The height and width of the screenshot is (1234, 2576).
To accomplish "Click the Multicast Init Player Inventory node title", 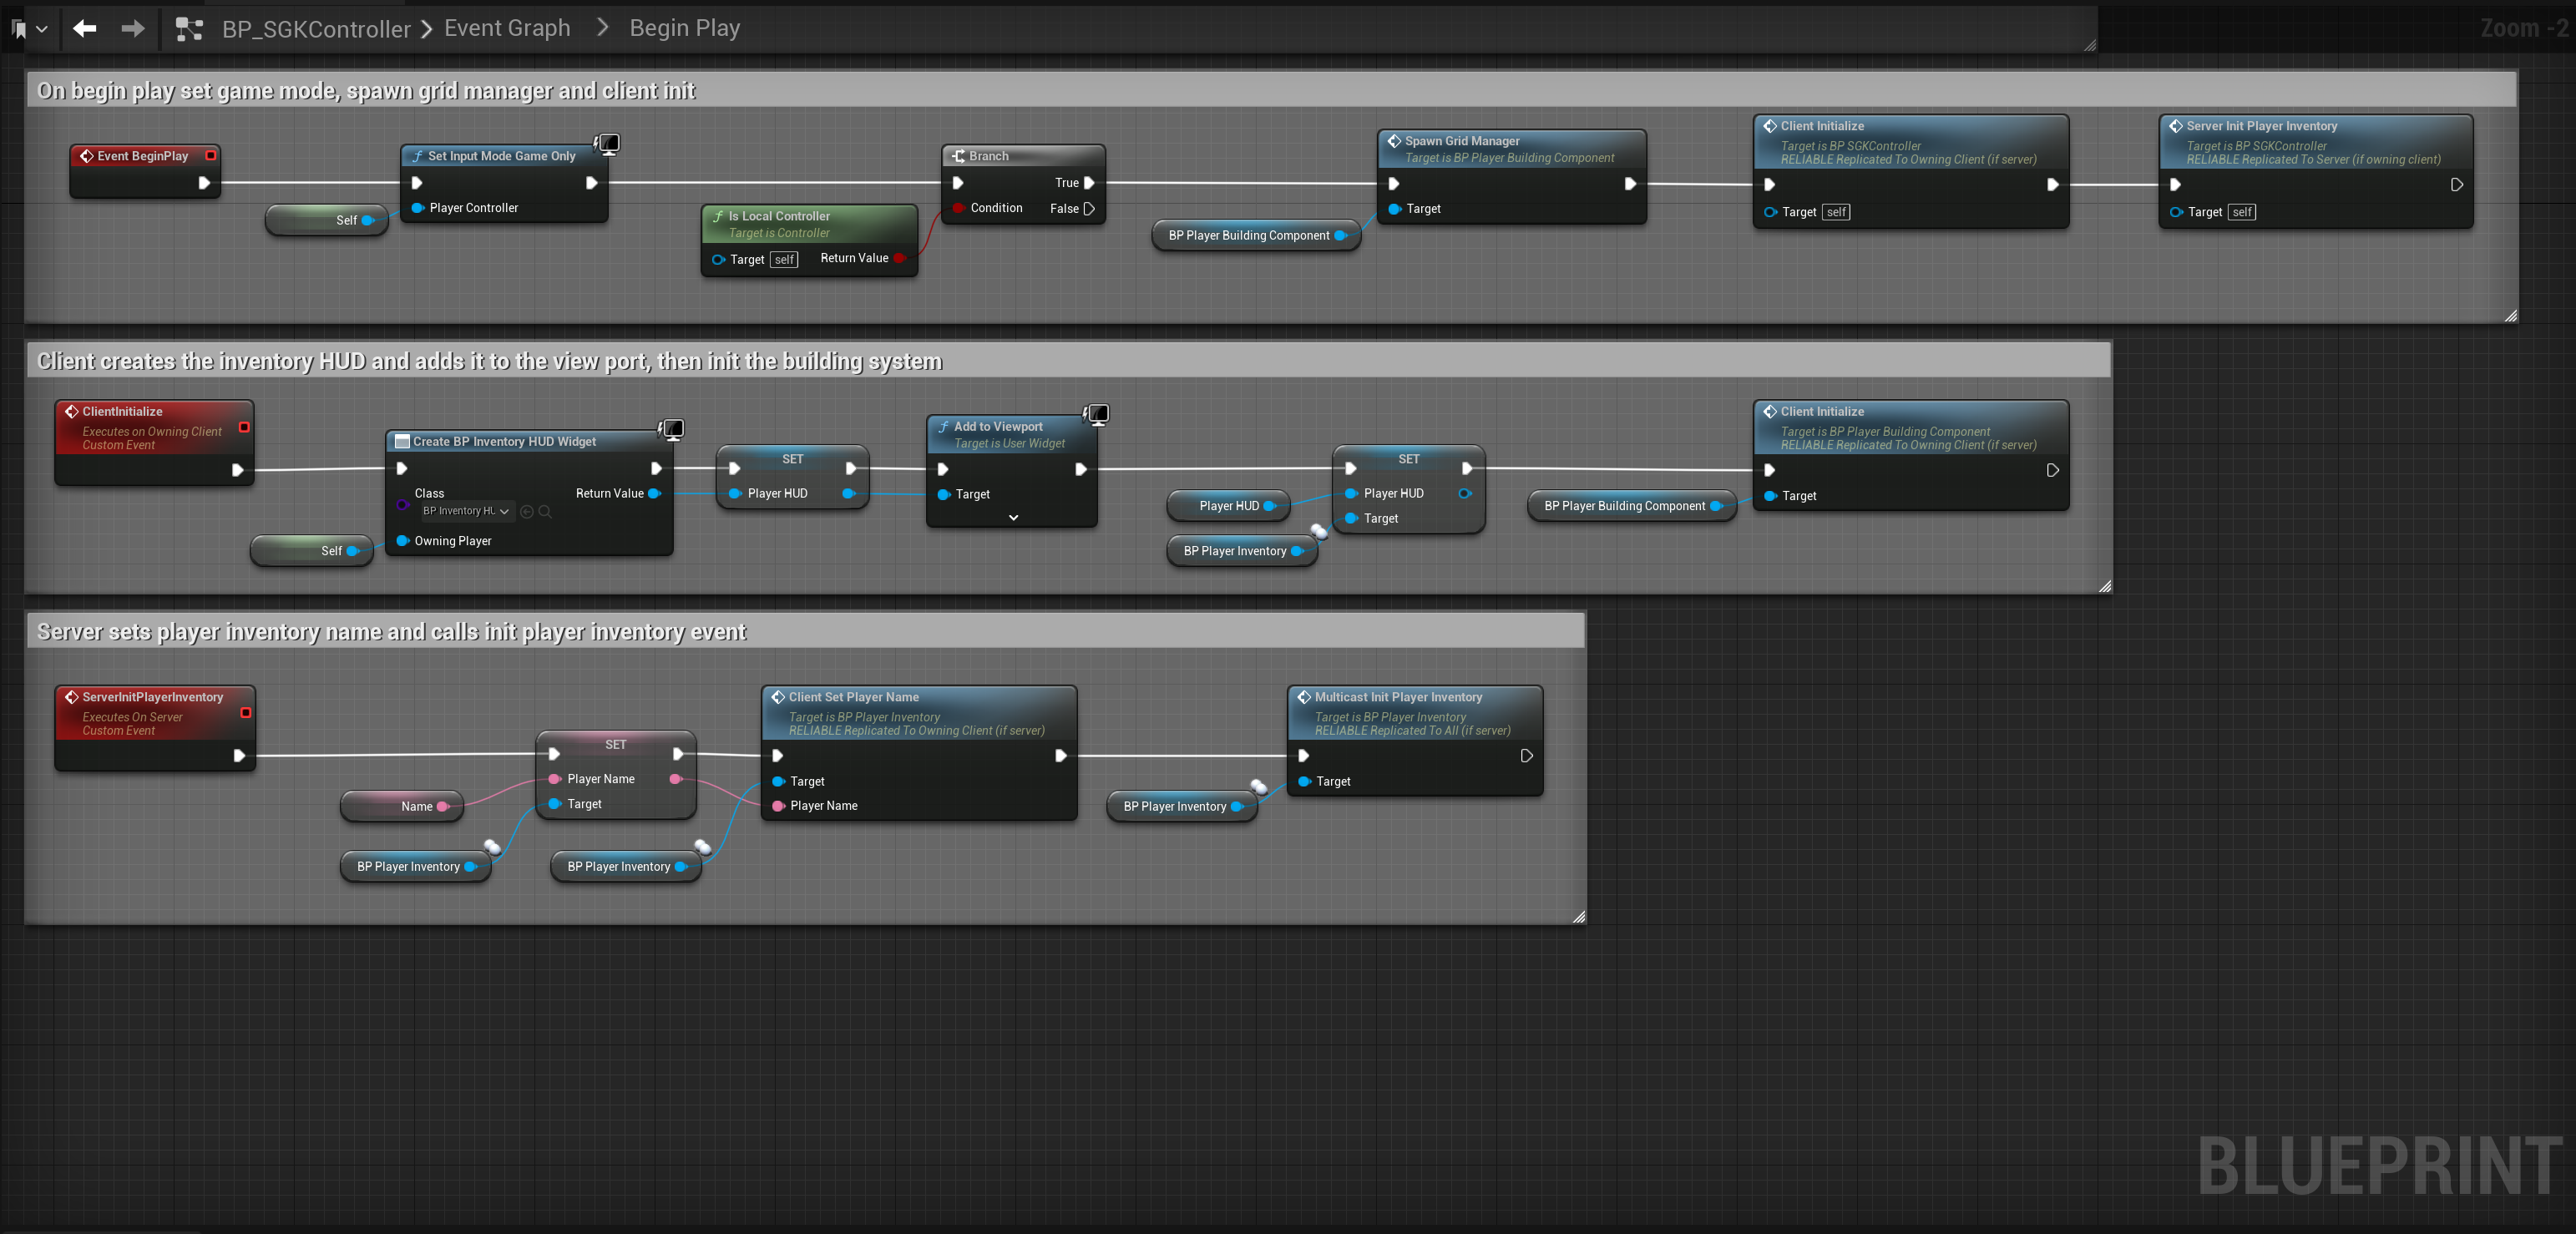I will click(x=1397, y=697).
